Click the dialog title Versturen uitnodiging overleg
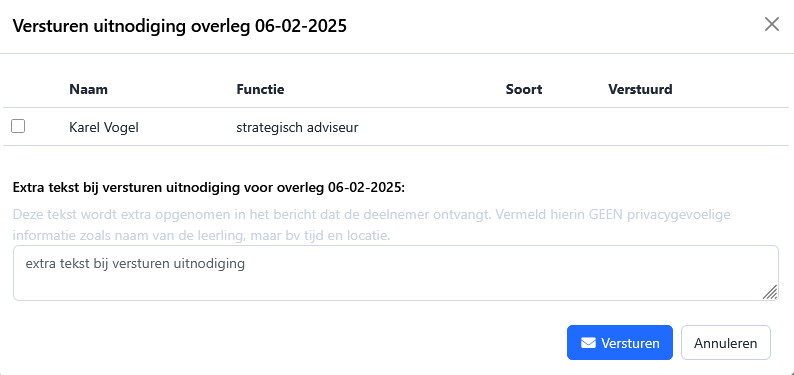Viewport: 794px width, 375px height. tap(180, 26)
